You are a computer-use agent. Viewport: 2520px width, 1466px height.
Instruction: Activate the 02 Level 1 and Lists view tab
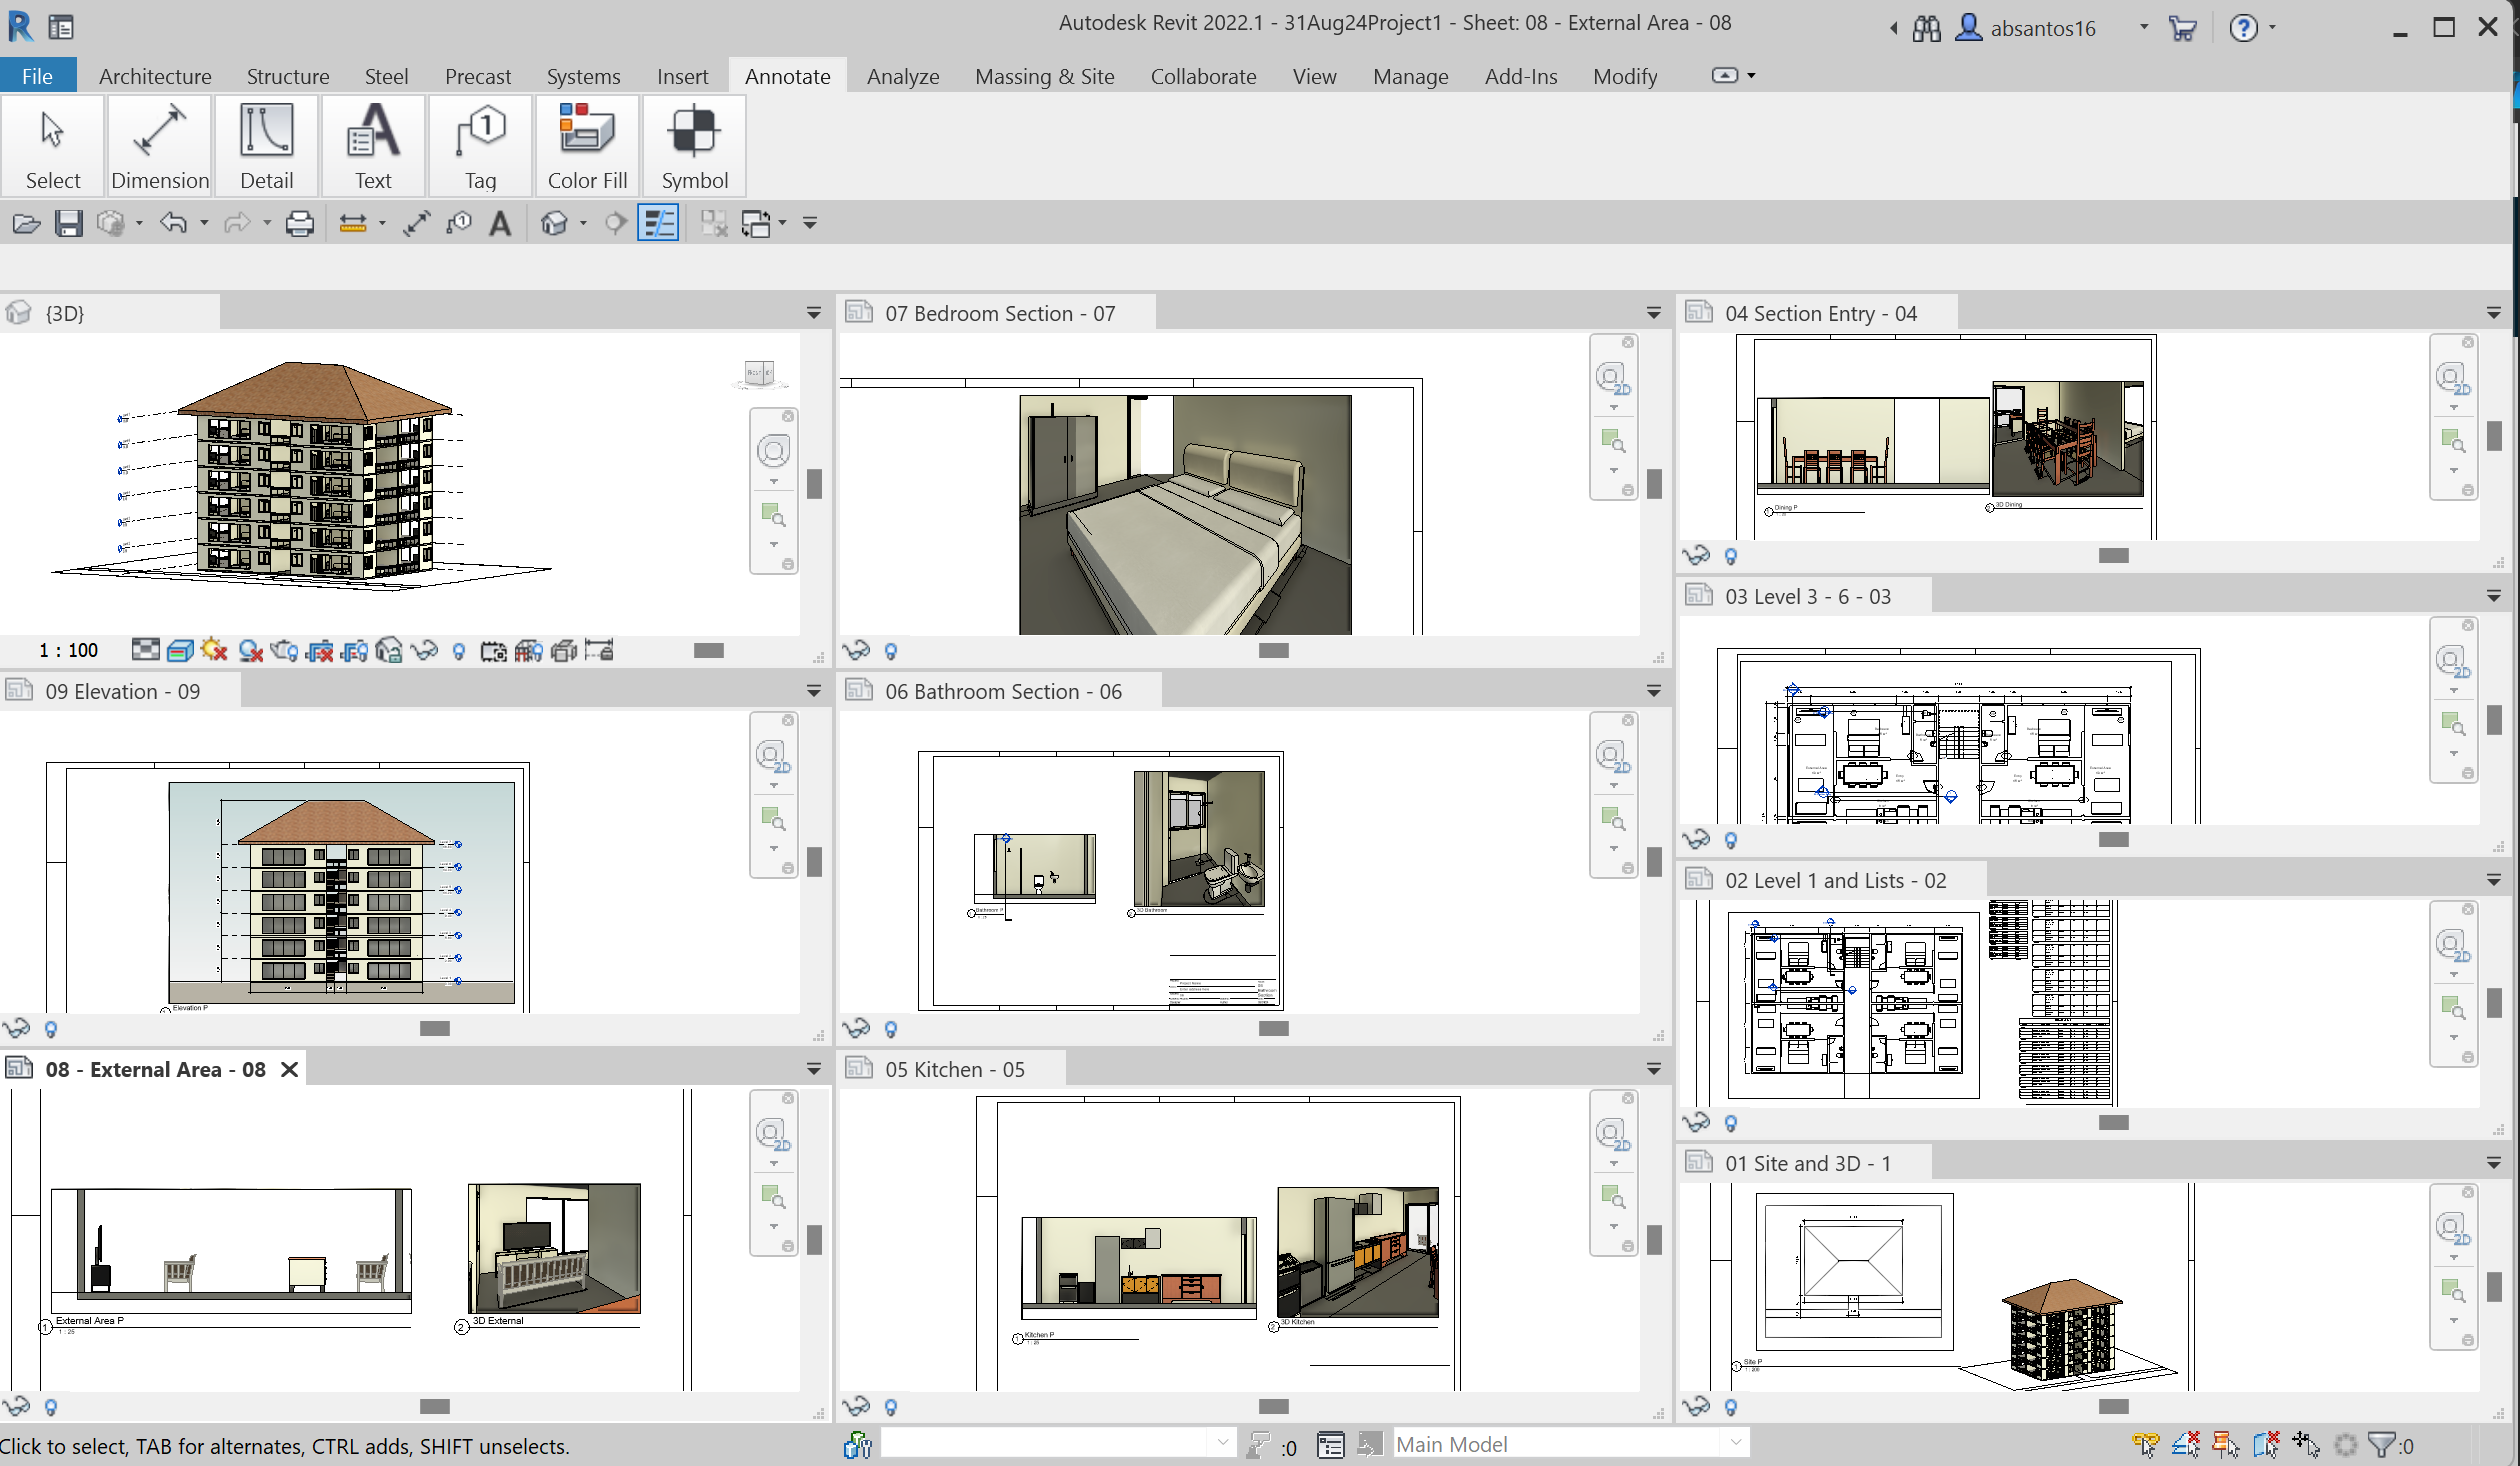click(x=1832, y=880)
